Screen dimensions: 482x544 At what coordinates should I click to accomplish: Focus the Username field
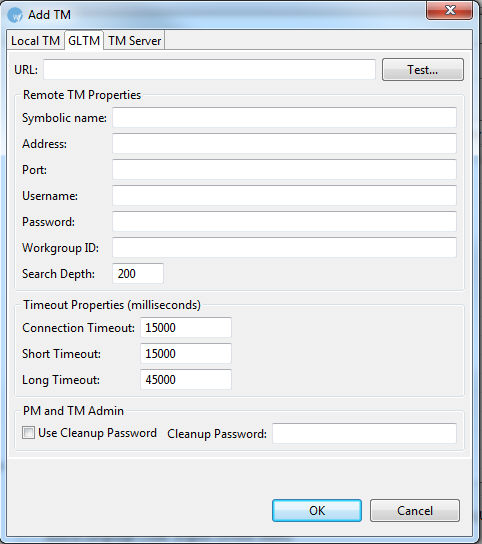click(x=284, y=196)
